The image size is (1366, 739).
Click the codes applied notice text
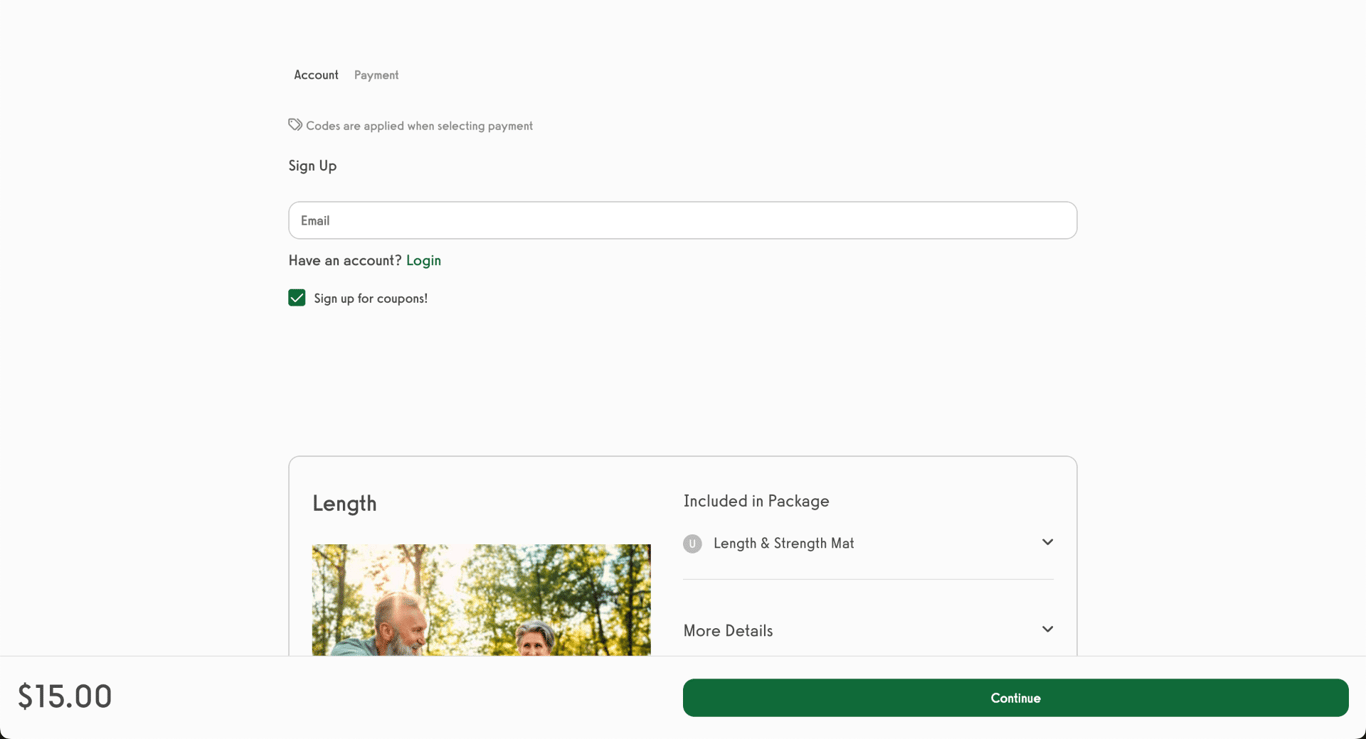point(419,126)
